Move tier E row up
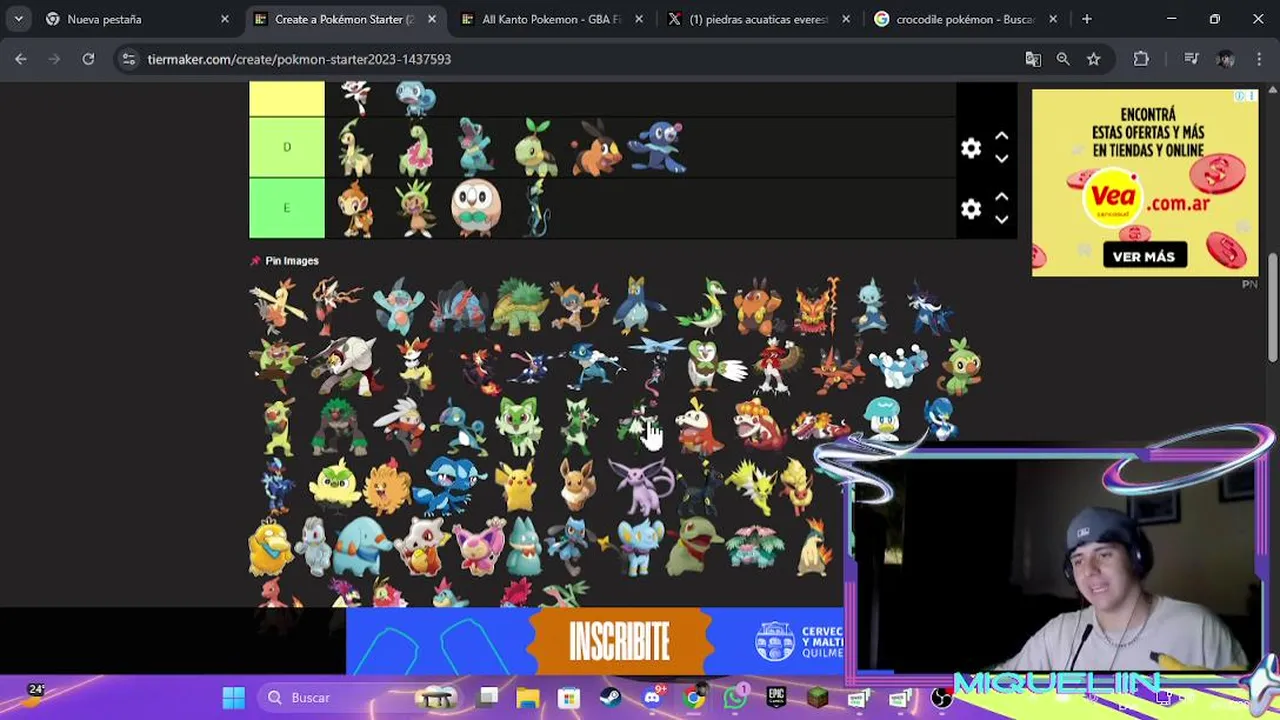Image resolution: width=1280 pixels, height=720 pixels. tap(1001, 198)
